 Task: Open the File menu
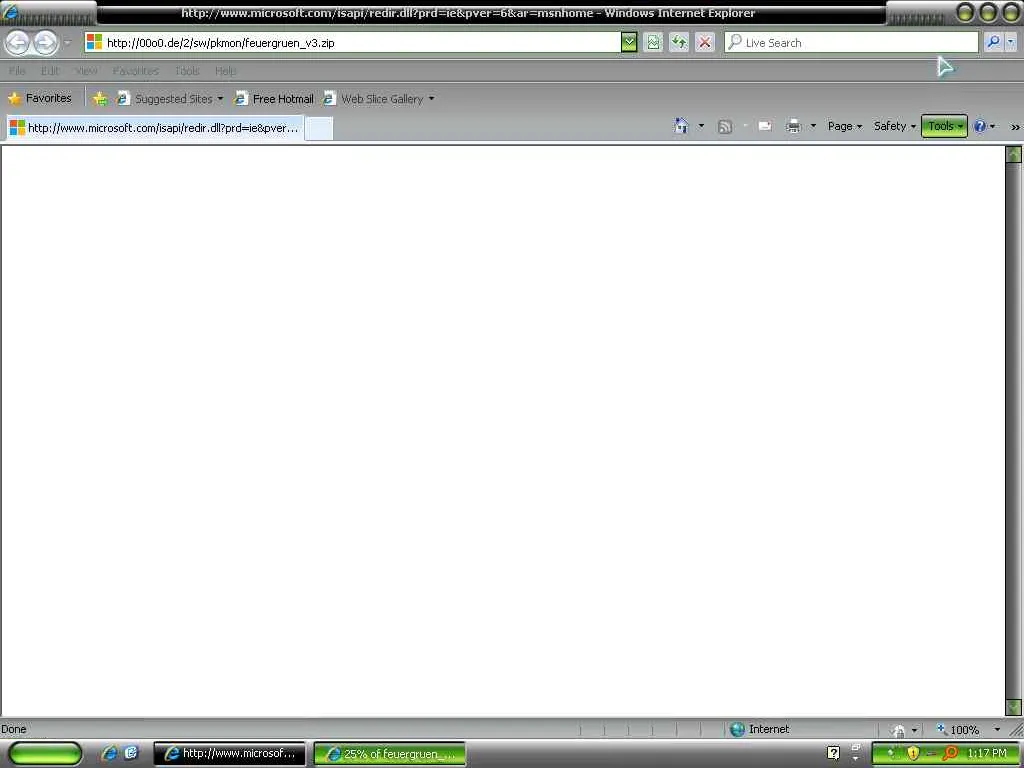18,71
